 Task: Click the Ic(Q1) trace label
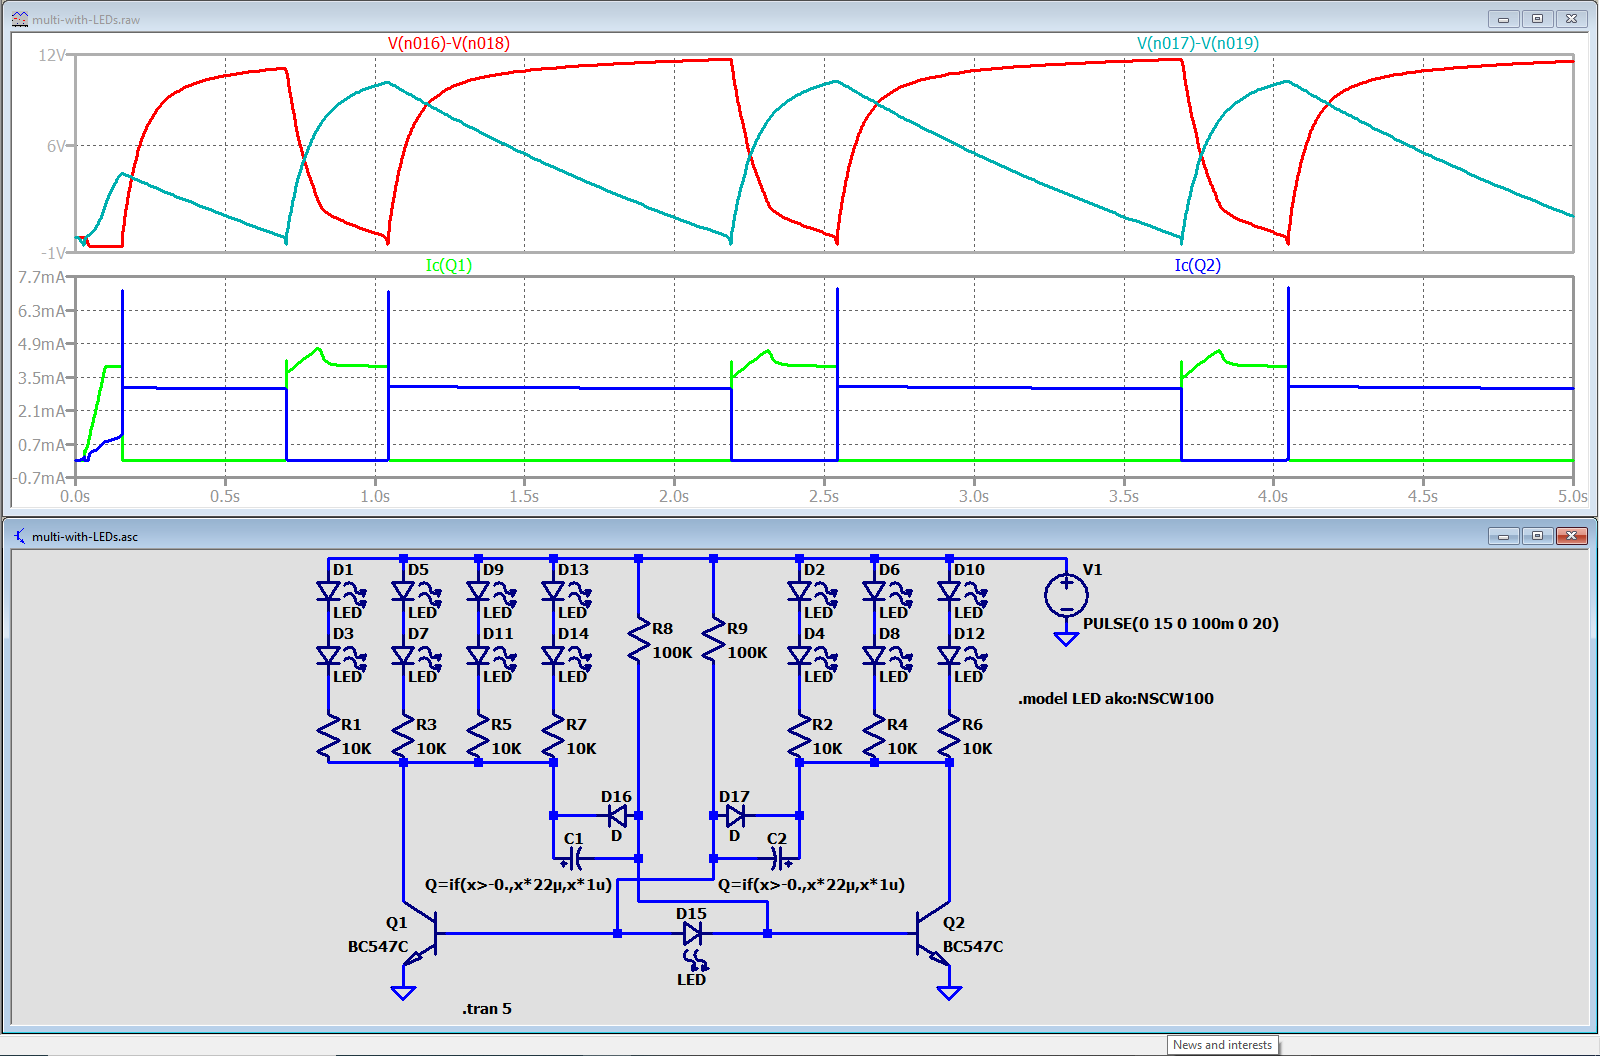[x=448, y=265]
